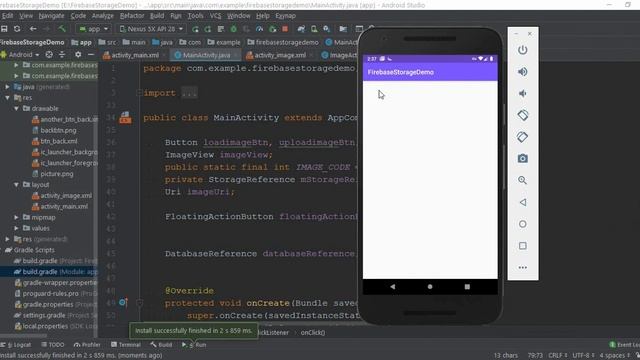Click the Scroll from Source target icon

pyautogui.click(x=49, y=55)
